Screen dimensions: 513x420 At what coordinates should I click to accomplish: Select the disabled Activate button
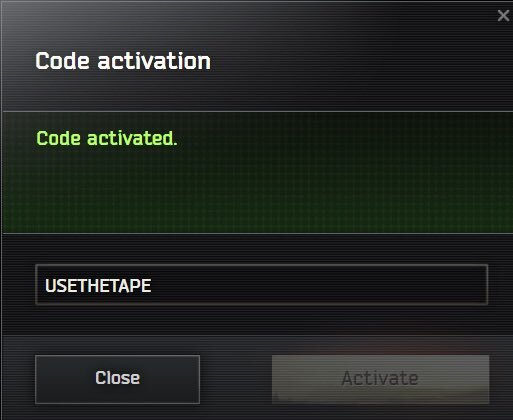point(380,379)
